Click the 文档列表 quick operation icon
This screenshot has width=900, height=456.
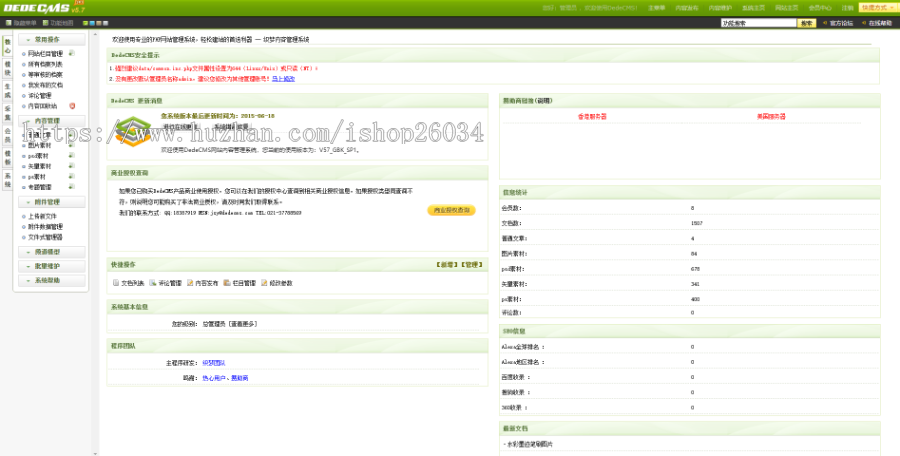pyautogui.click(x=116, y=283)
